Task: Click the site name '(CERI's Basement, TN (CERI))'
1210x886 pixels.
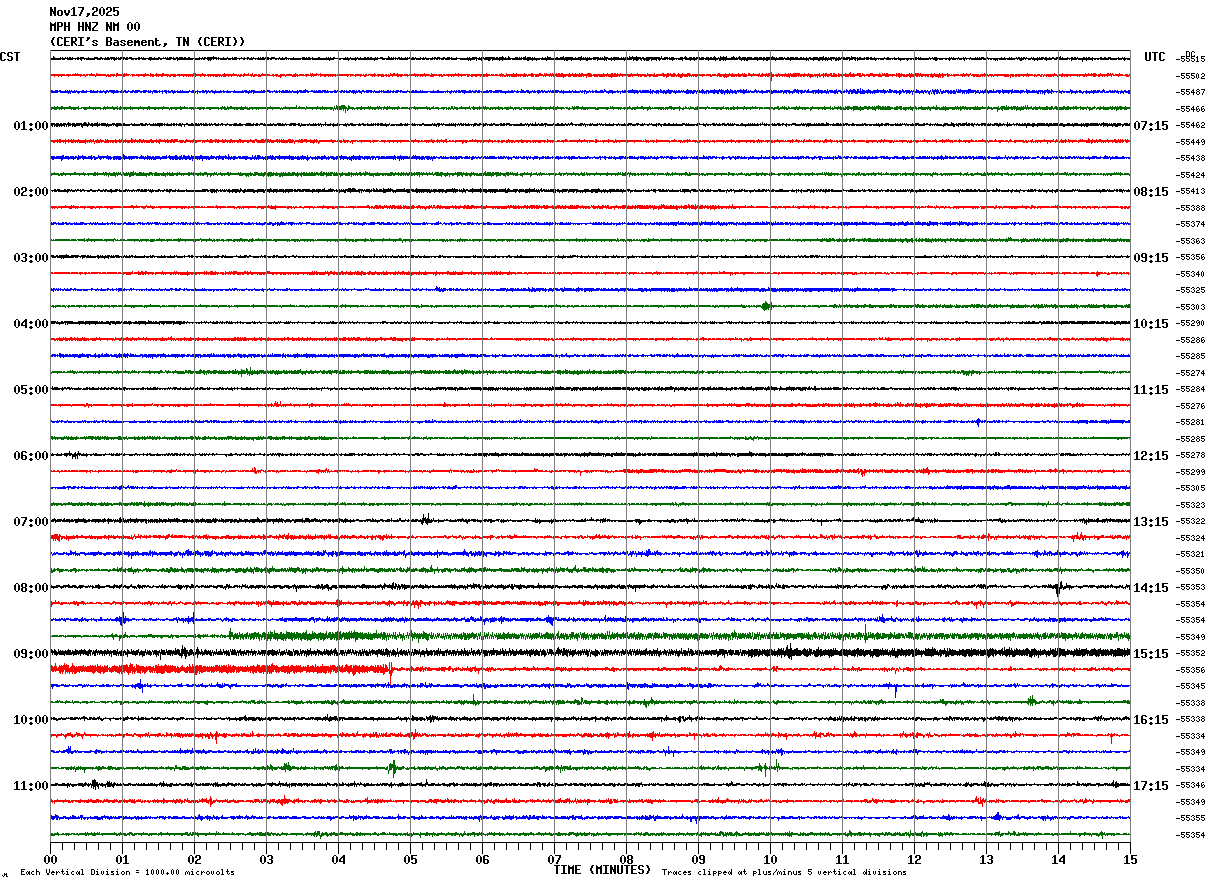Action: [x=147, y=42]
